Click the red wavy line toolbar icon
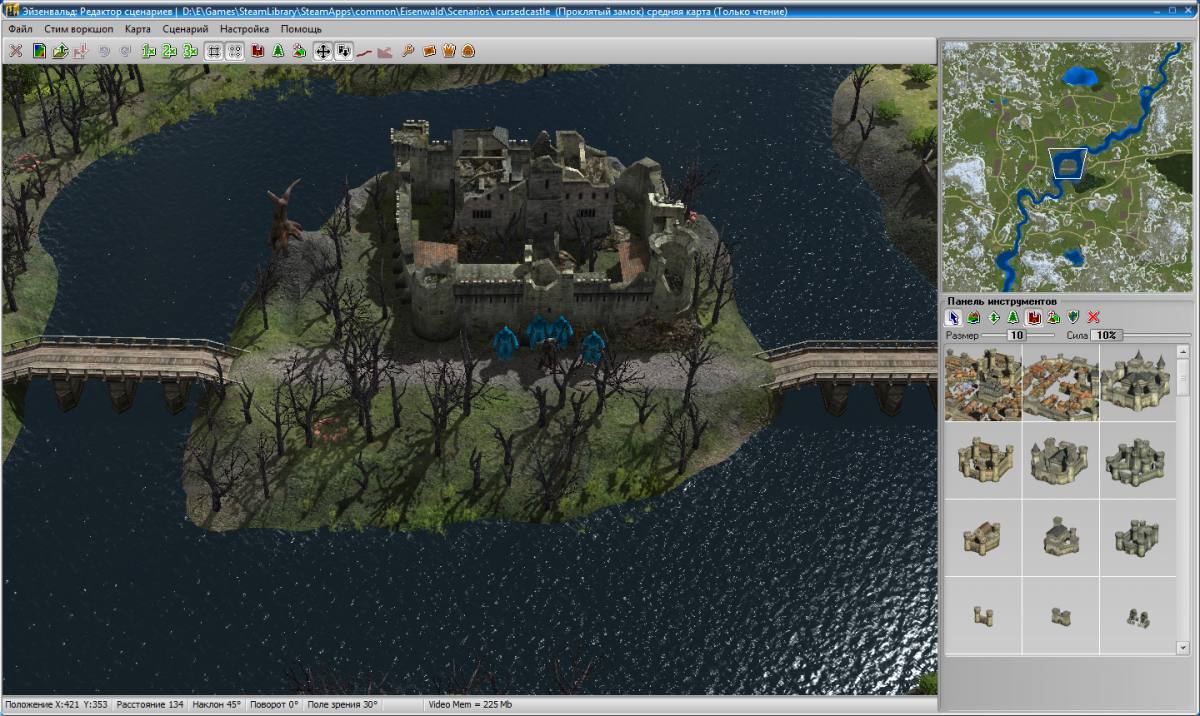The image size is (1200, 716). tap(364, 51)
